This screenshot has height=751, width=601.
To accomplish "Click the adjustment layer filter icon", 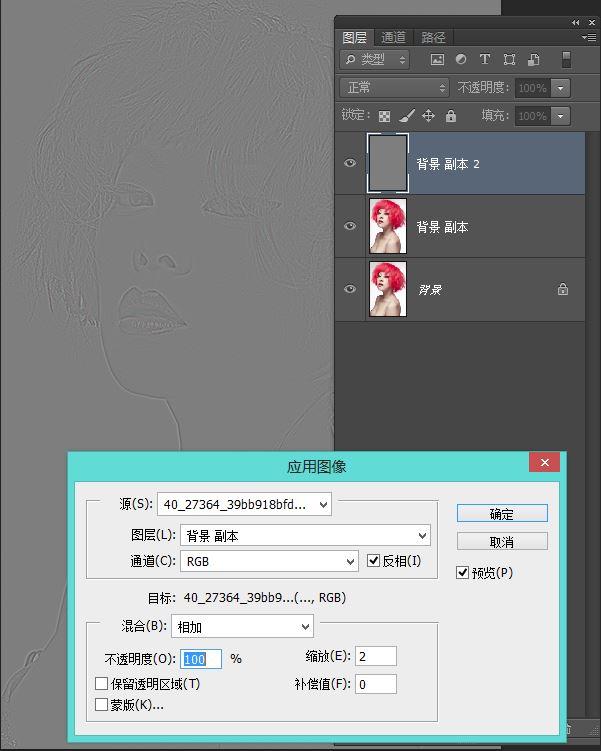I will tap(461, 59).
